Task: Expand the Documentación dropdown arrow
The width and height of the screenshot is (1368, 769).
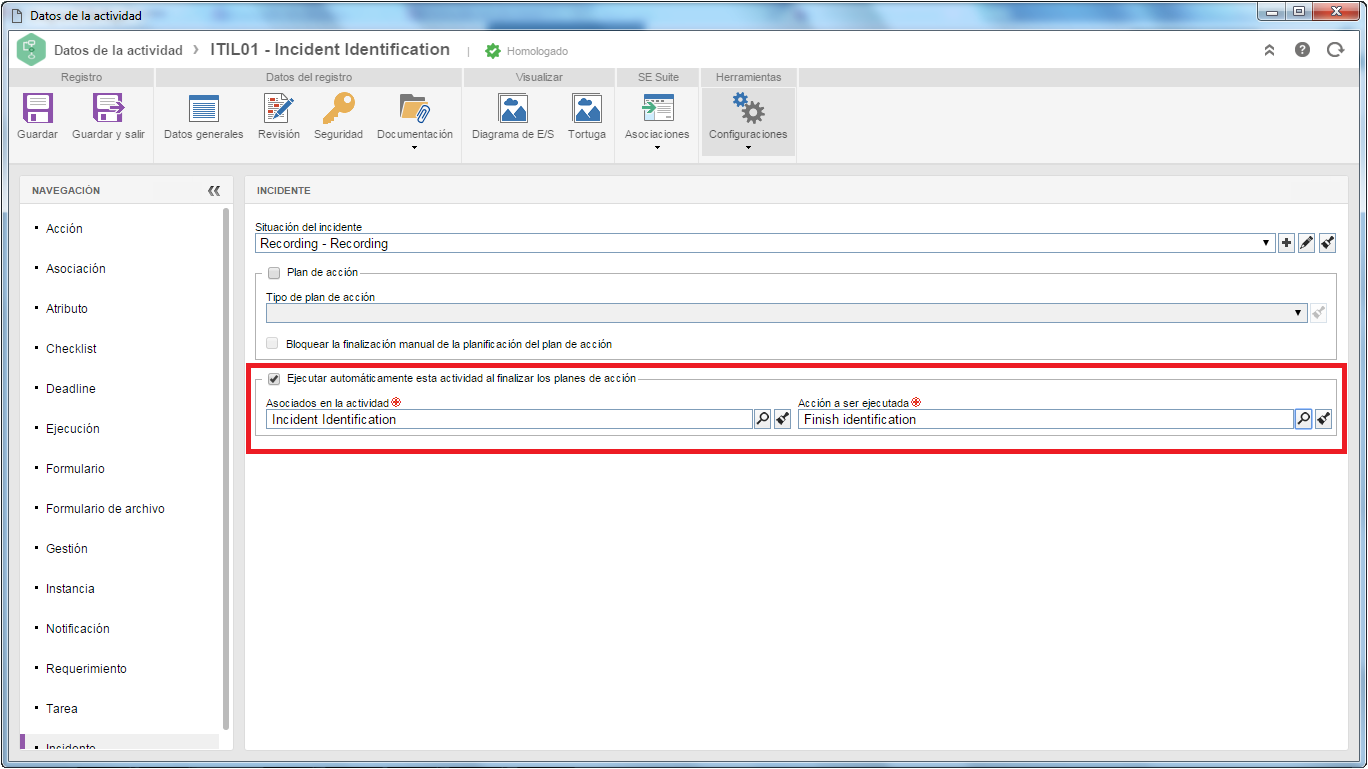Action: click(414, 148)
